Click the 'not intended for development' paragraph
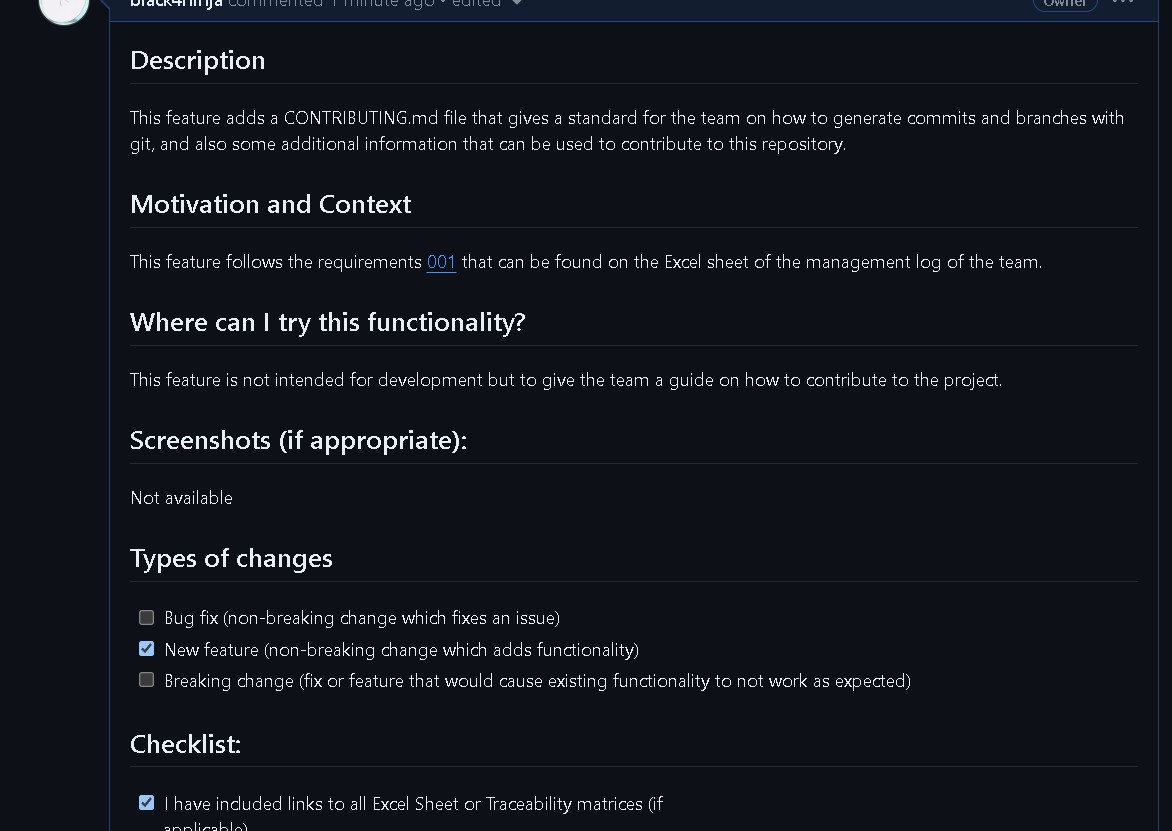 pyautogui.click(x=566, y=380)
